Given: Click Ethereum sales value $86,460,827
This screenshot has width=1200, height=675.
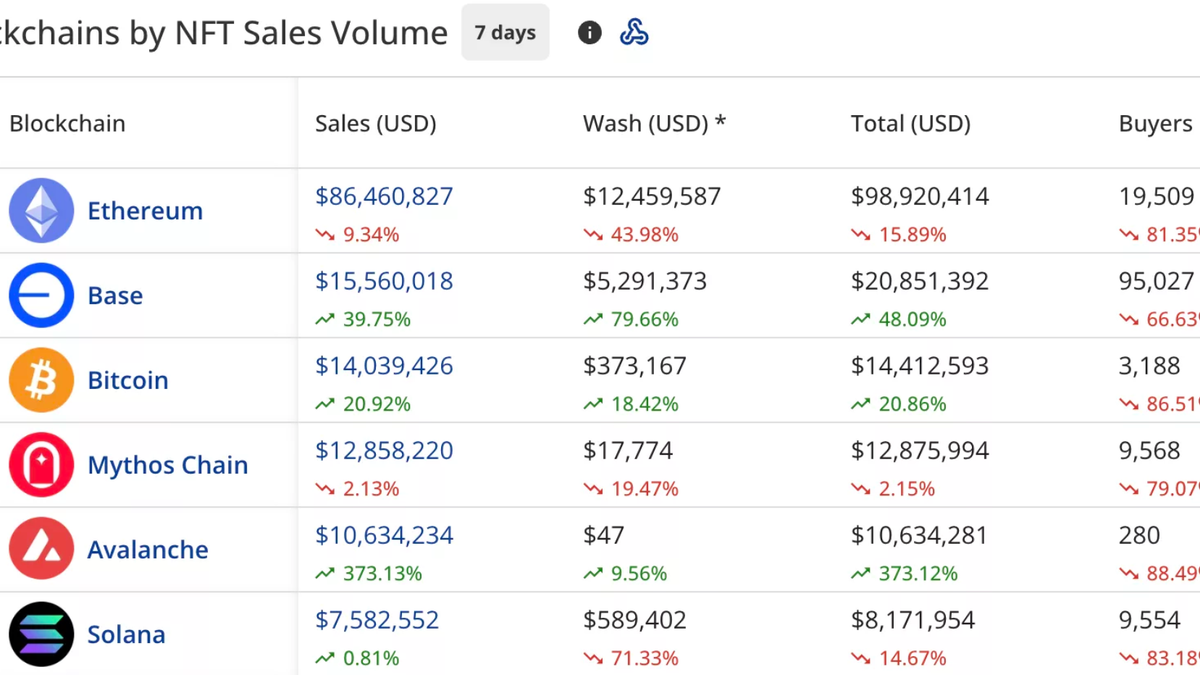Looking at the screenshot, I should (384, 196).
